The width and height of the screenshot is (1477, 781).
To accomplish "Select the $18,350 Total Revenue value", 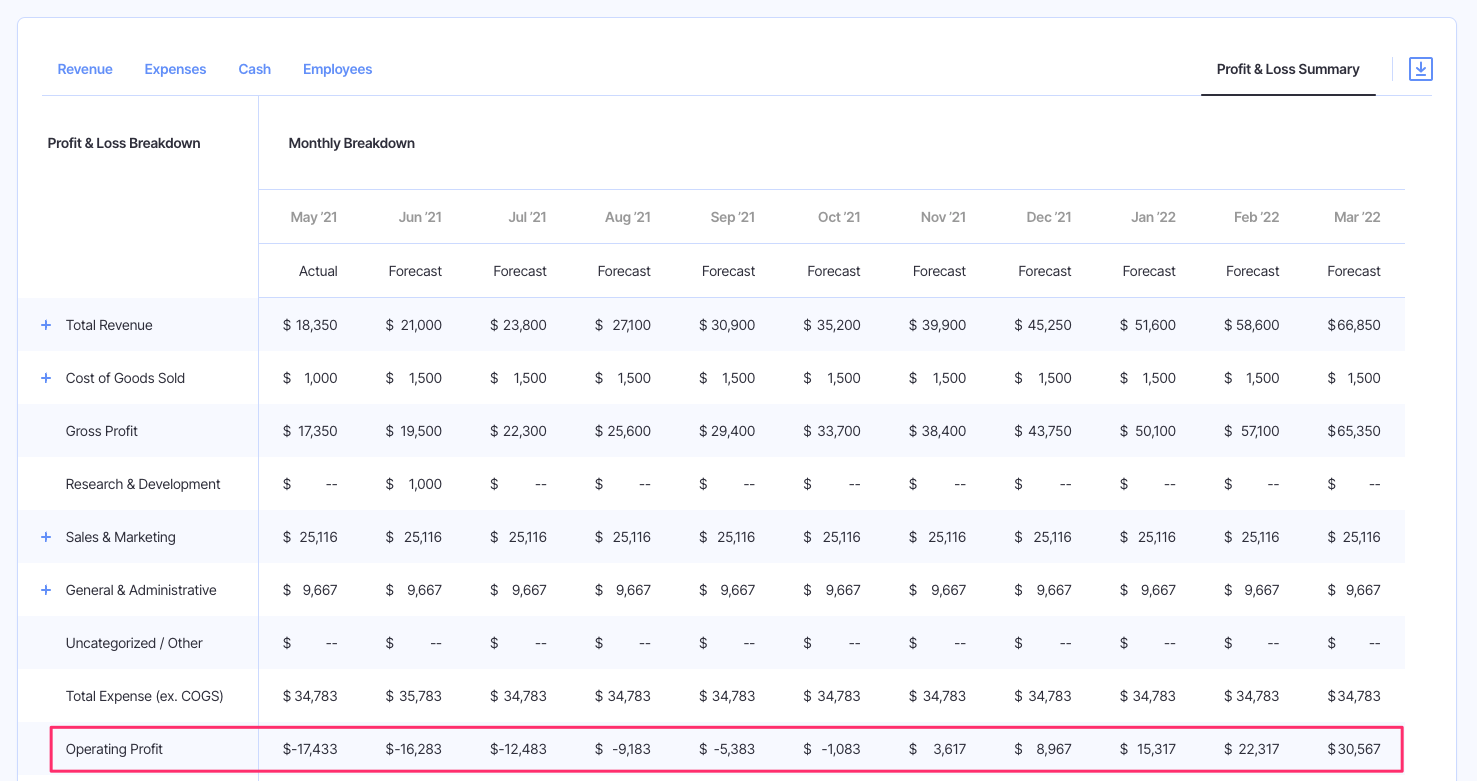I will [312, 324].
